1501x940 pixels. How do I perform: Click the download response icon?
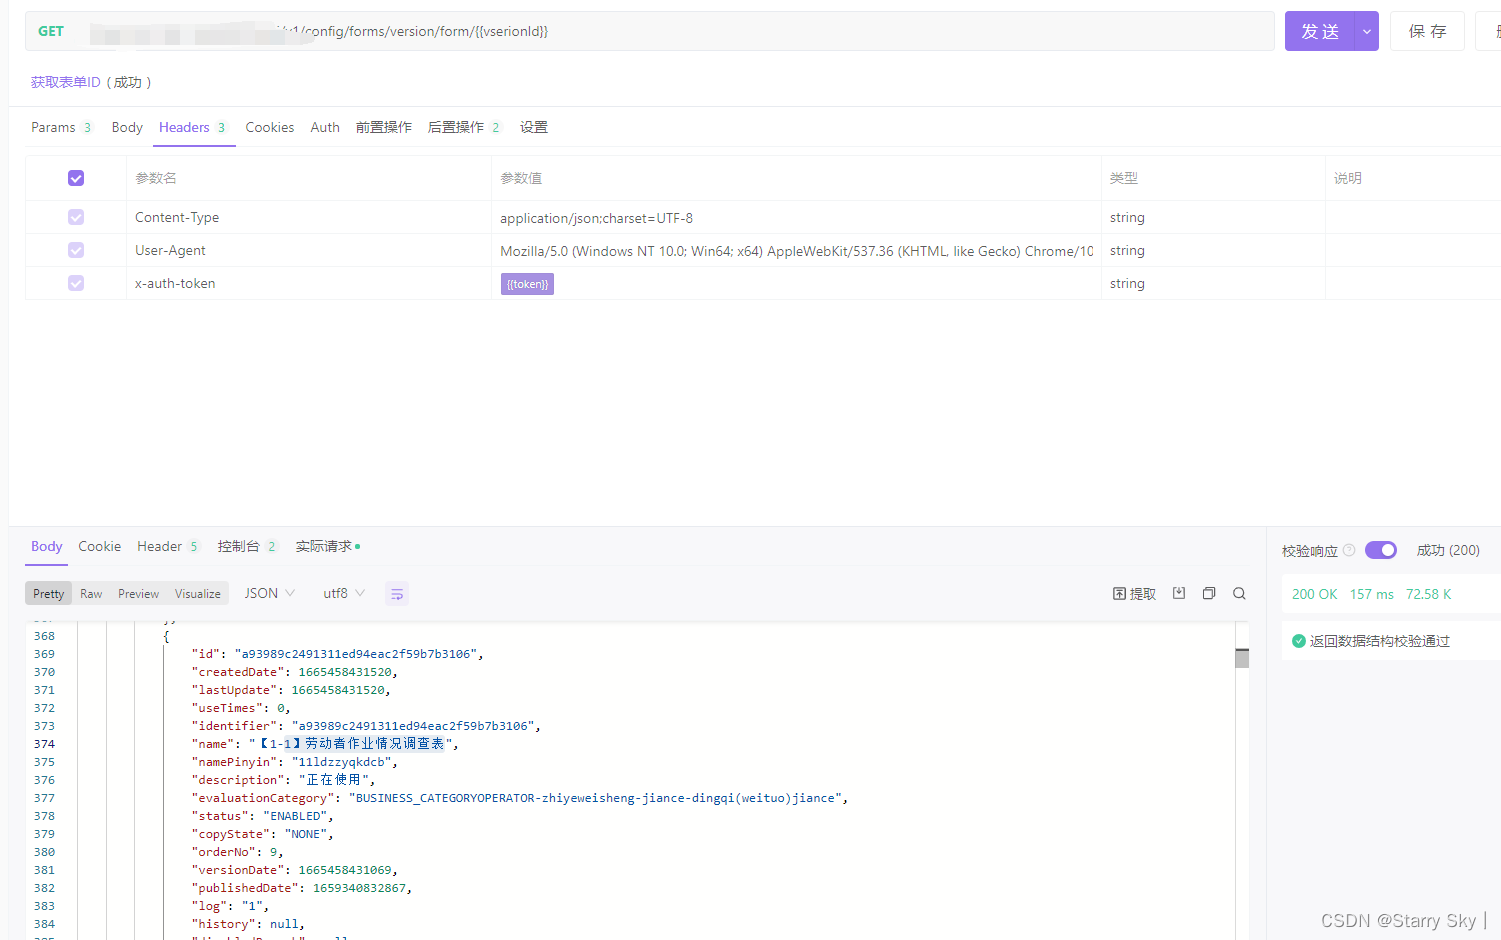pyautogui.click(x=1178, y=592)
